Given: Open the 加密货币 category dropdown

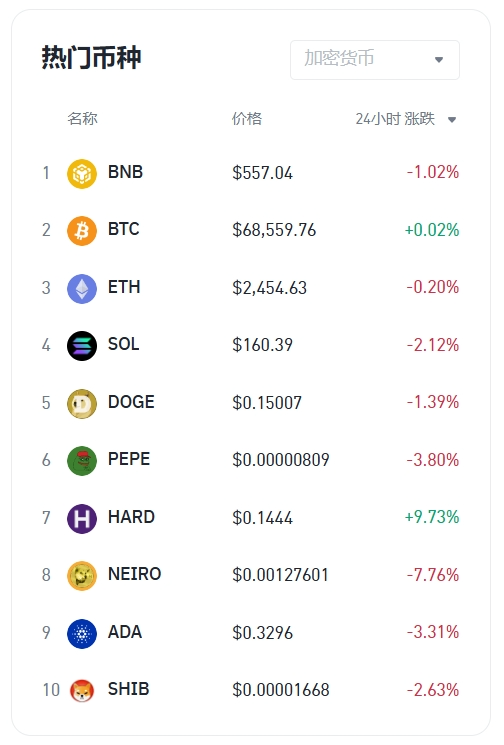Looking at the screenshot, I should [x=375, y=60].
